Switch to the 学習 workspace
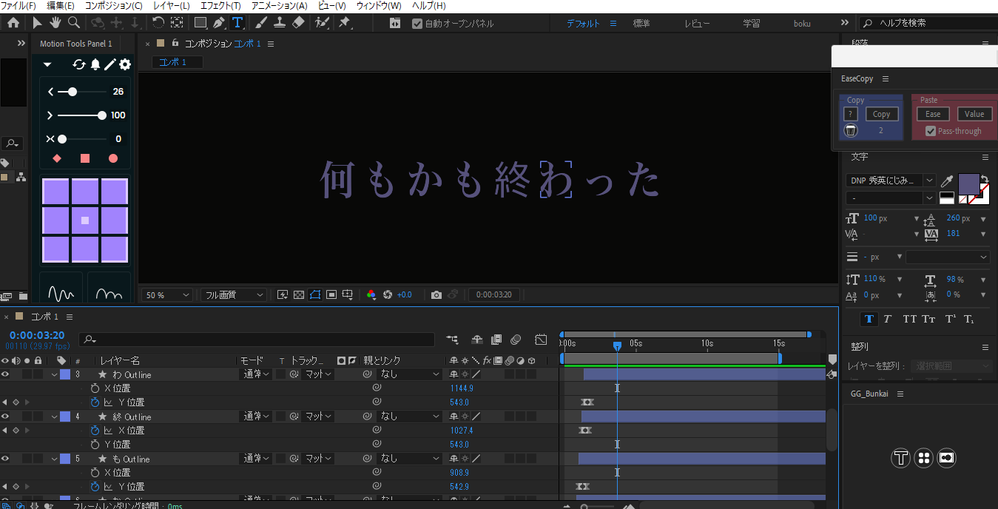 click(751, 23)
